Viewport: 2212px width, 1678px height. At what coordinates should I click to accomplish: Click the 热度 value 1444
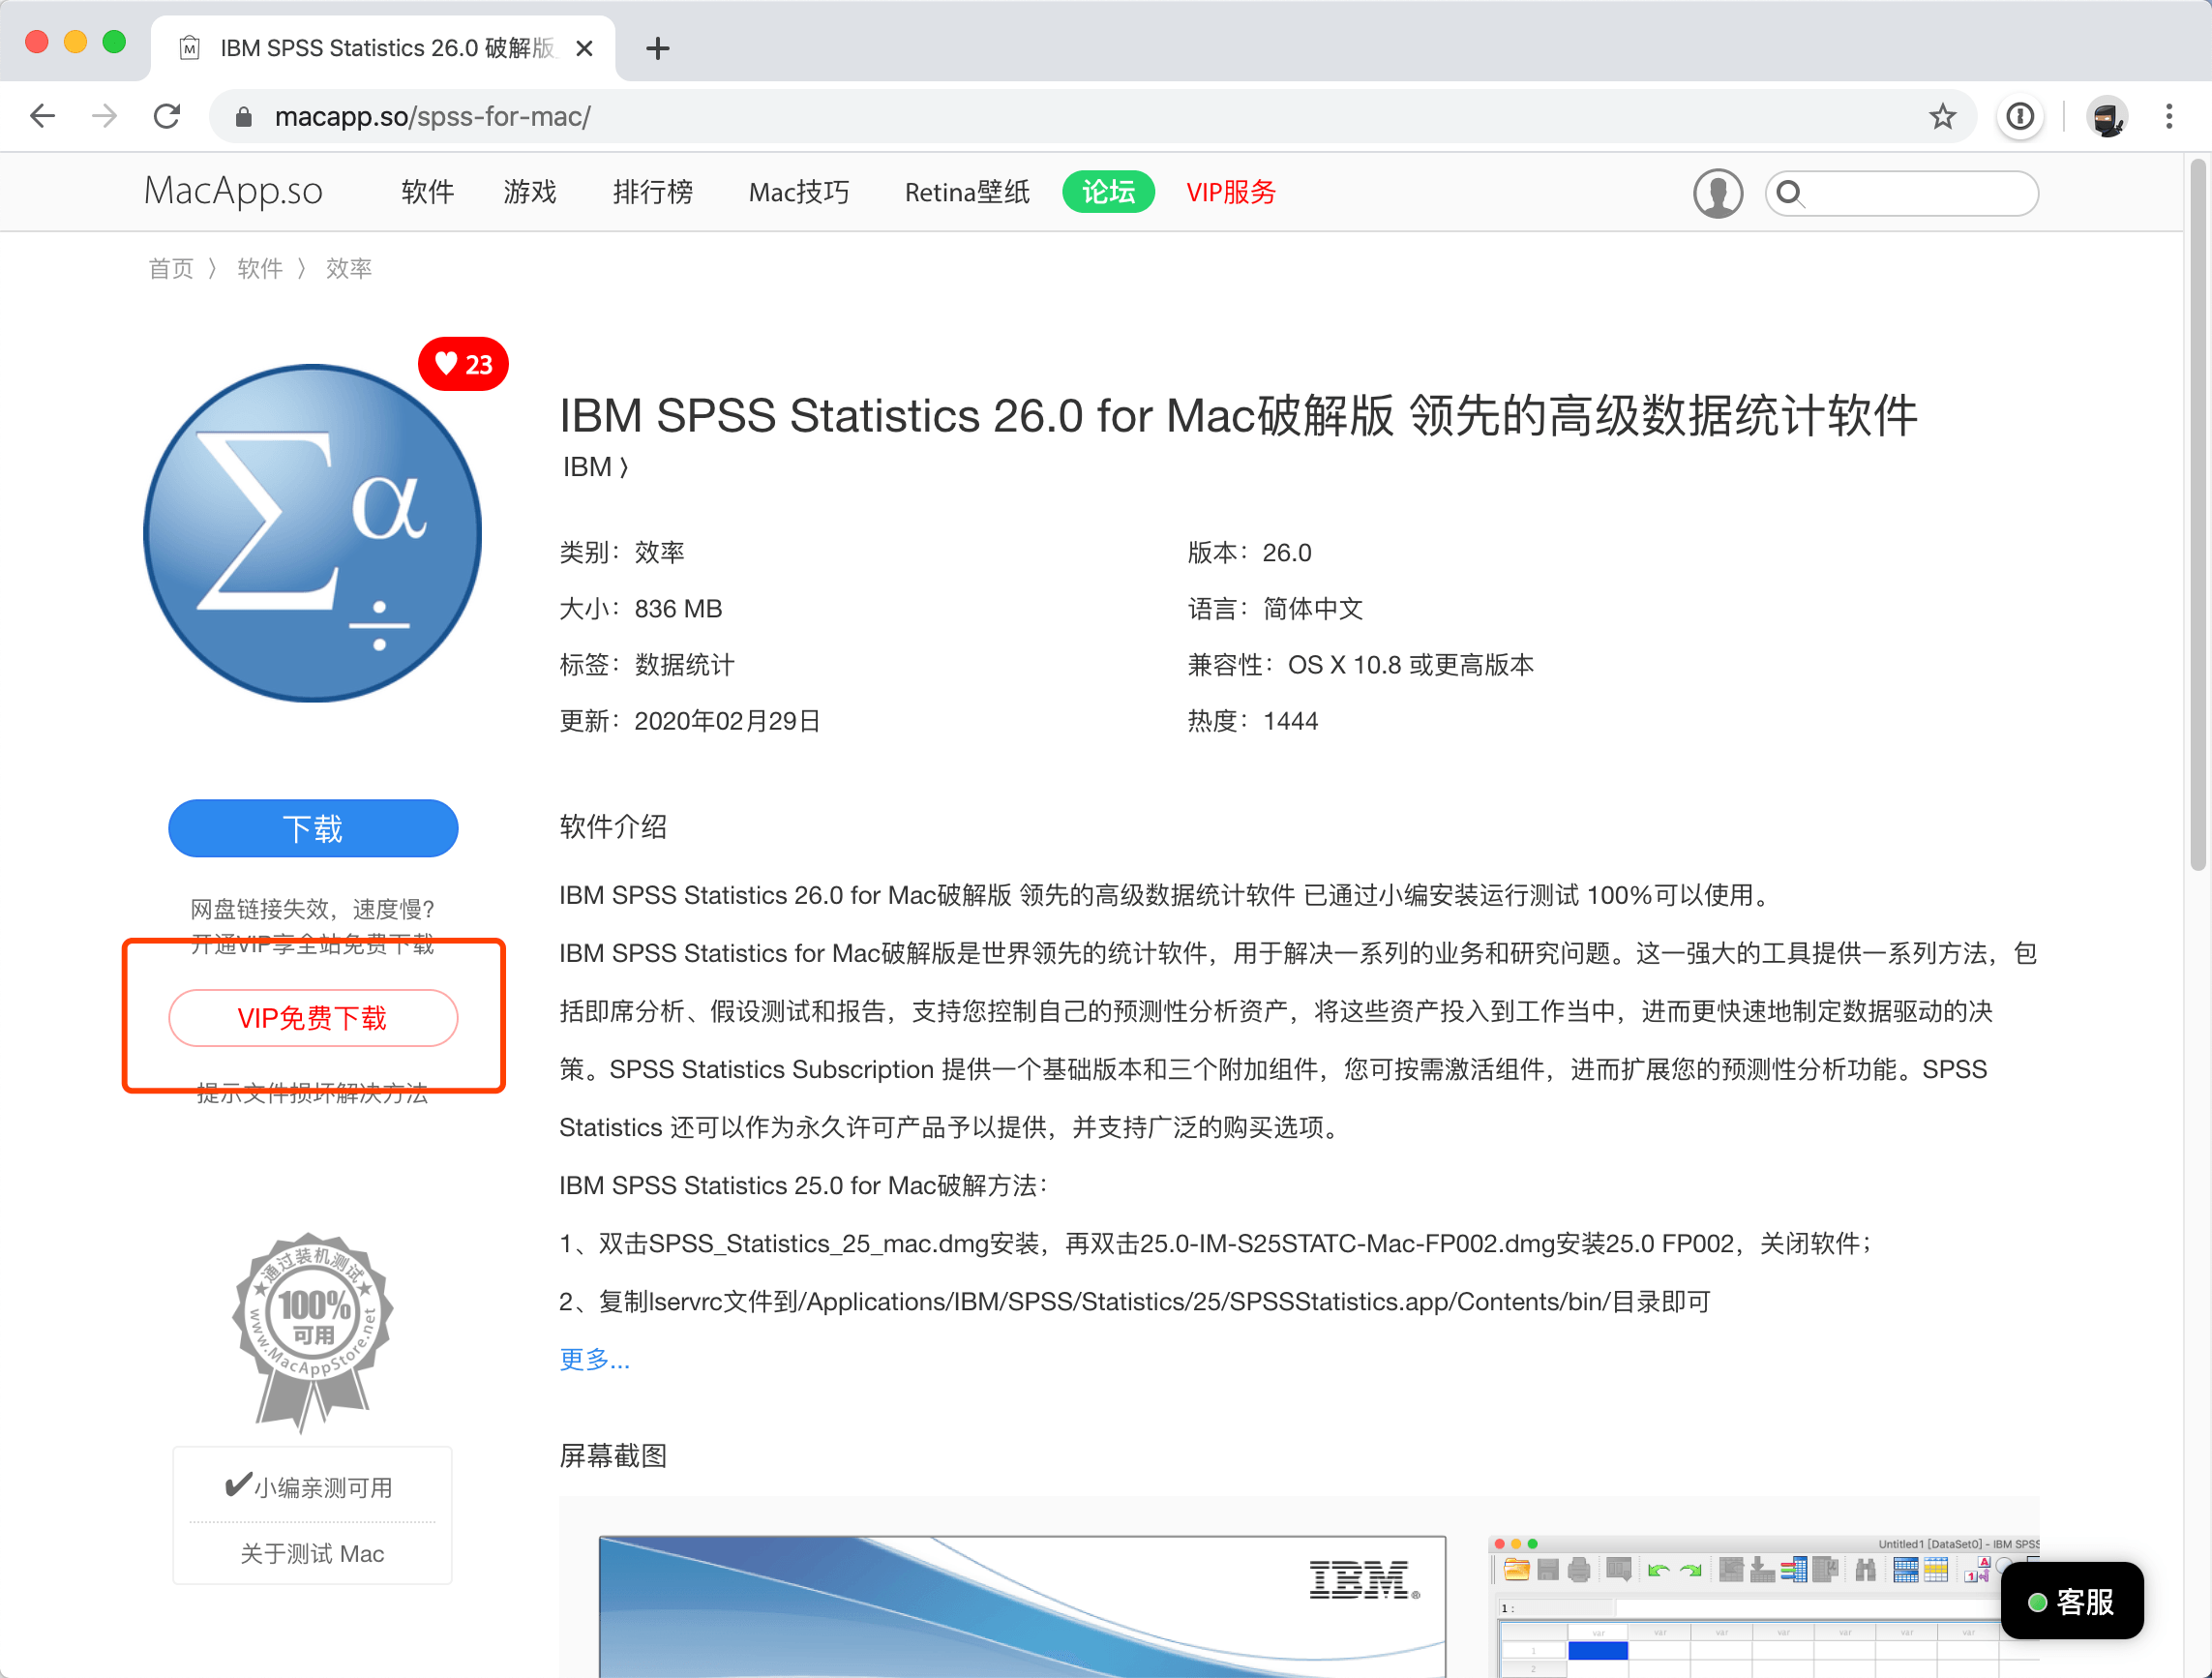tap(1290, 721)
